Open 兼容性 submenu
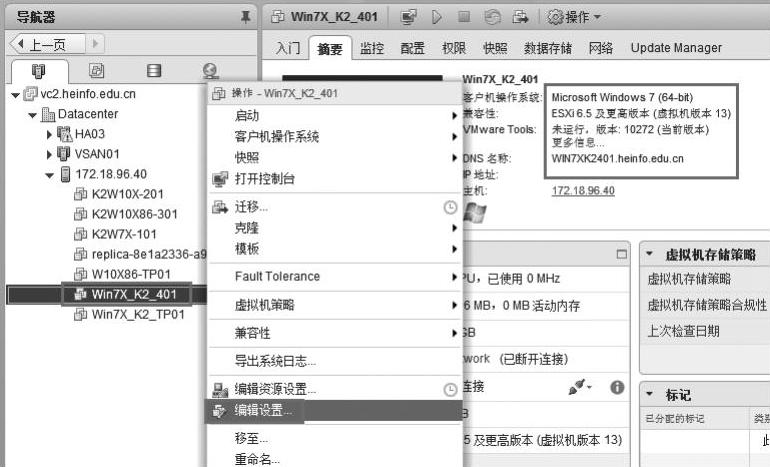 click(334, 333)
